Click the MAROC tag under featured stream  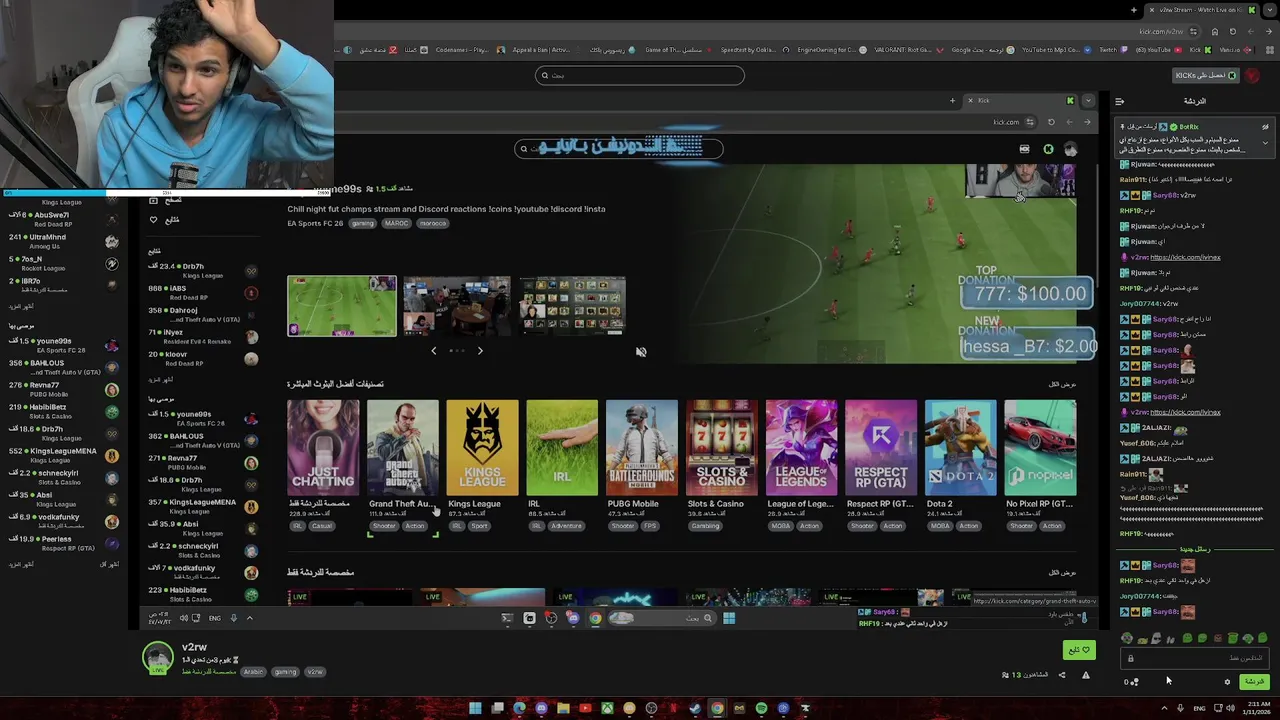click(x=397, y=223)
